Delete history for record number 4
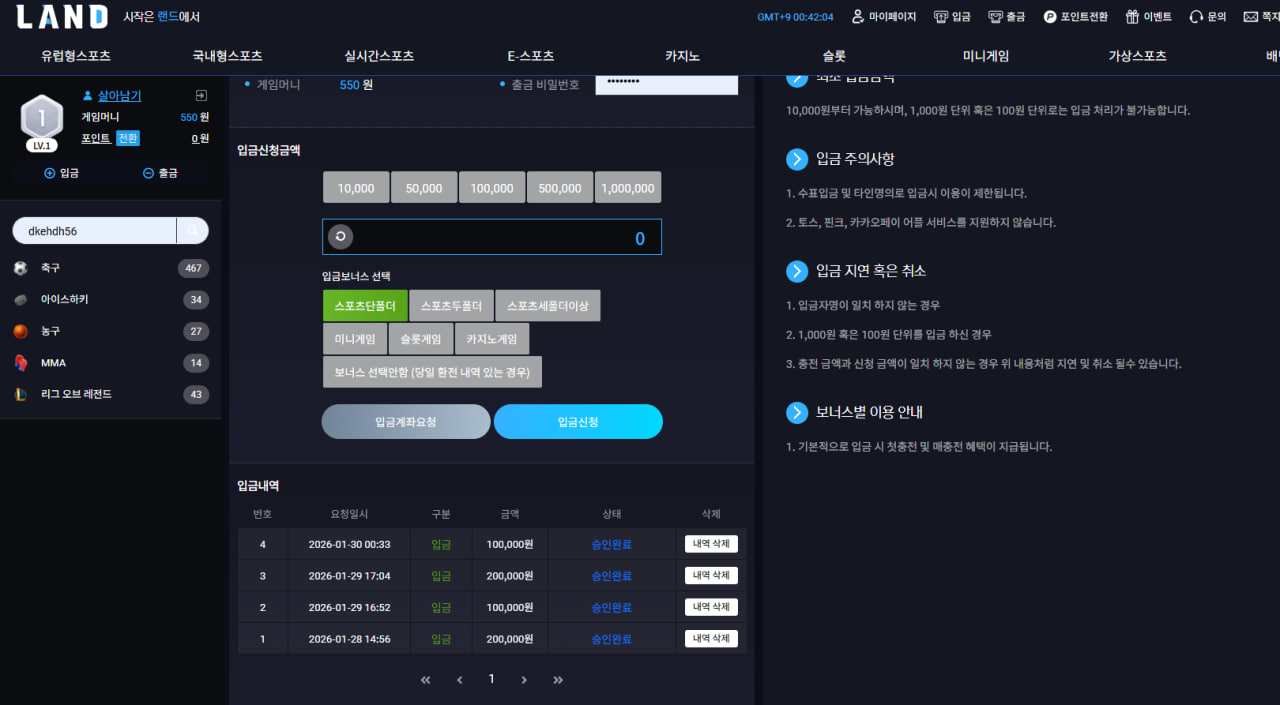Screen dimensions: 1280x705 coord(711,544)
